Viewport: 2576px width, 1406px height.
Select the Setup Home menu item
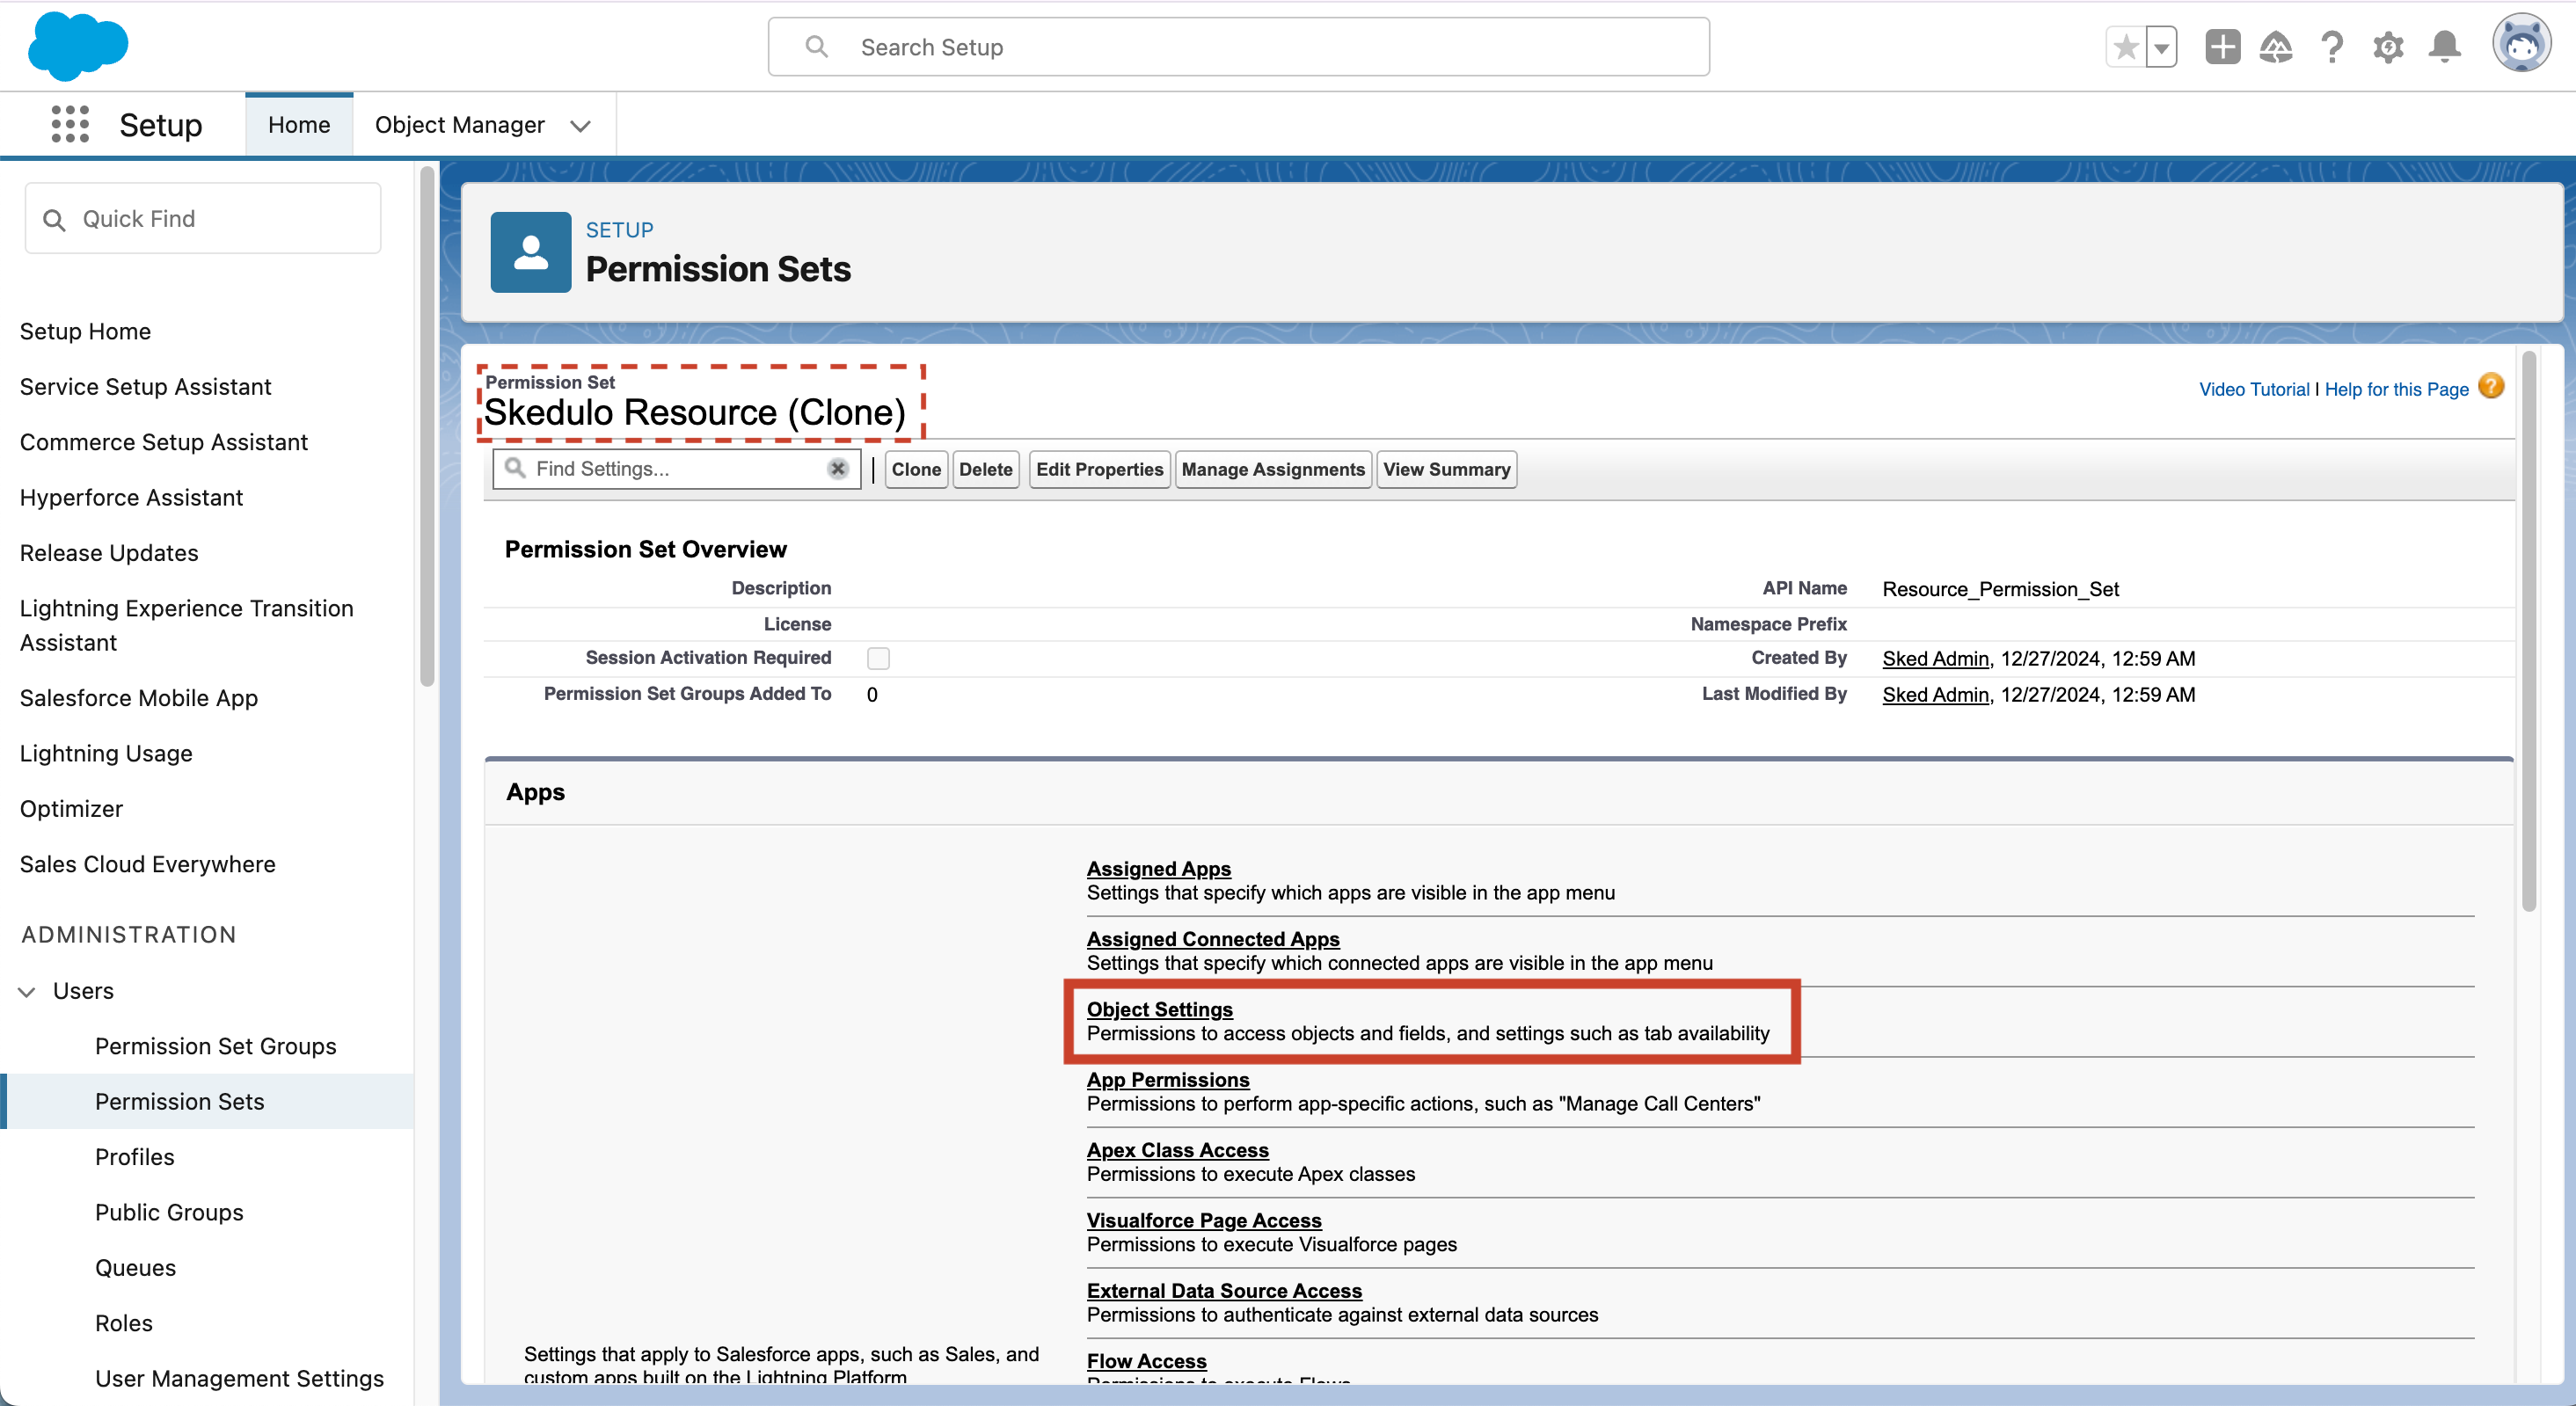tap(84, 329)
